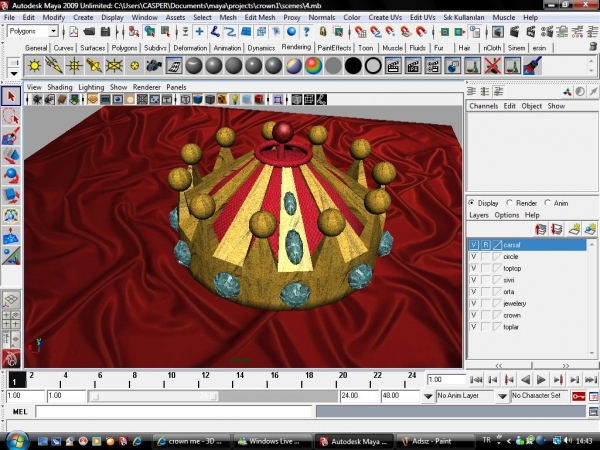Open the Renderer viewport menu
Viewport: 600px width, 450px height.
[147, 87]
